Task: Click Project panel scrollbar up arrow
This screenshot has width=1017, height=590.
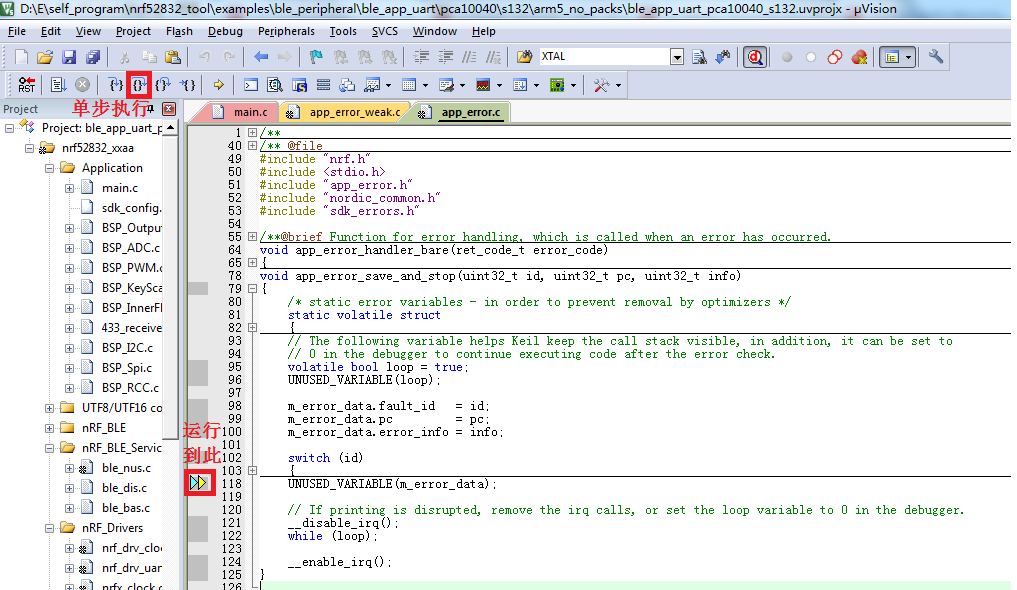Action: 171,128
